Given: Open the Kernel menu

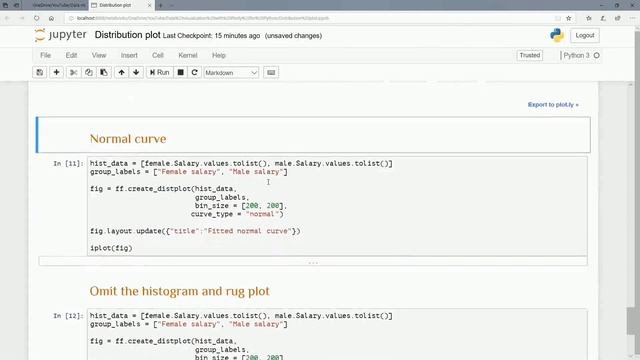Looking at the screenshot, I should 188,55.
